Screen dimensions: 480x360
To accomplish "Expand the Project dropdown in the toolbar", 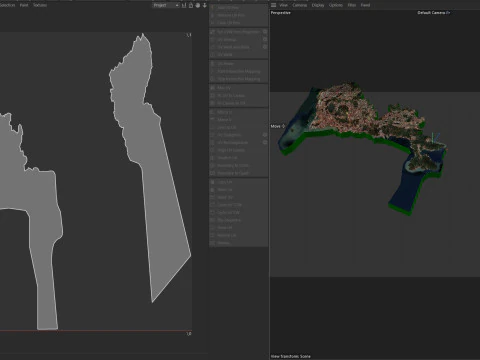I will pos(166,5).
